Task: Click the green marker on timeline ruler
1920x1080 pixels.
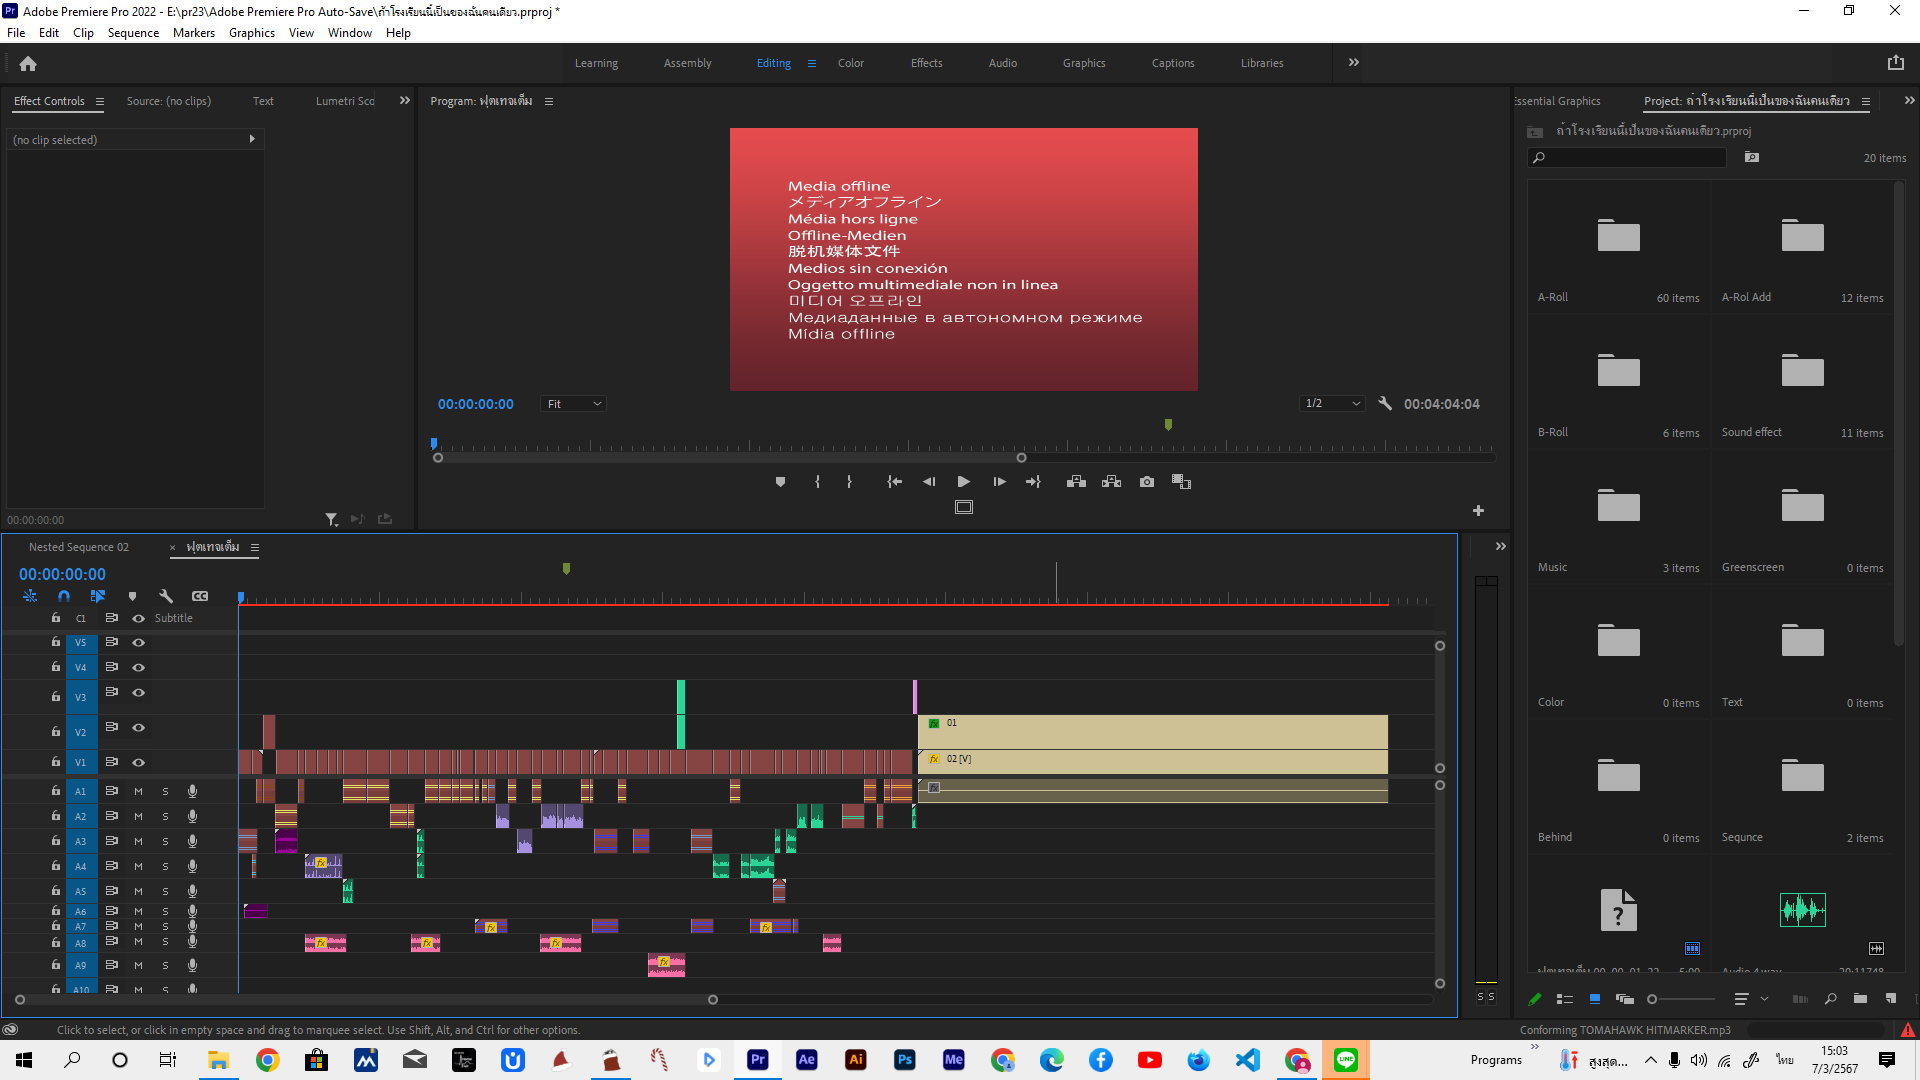Action: (566, 568)
